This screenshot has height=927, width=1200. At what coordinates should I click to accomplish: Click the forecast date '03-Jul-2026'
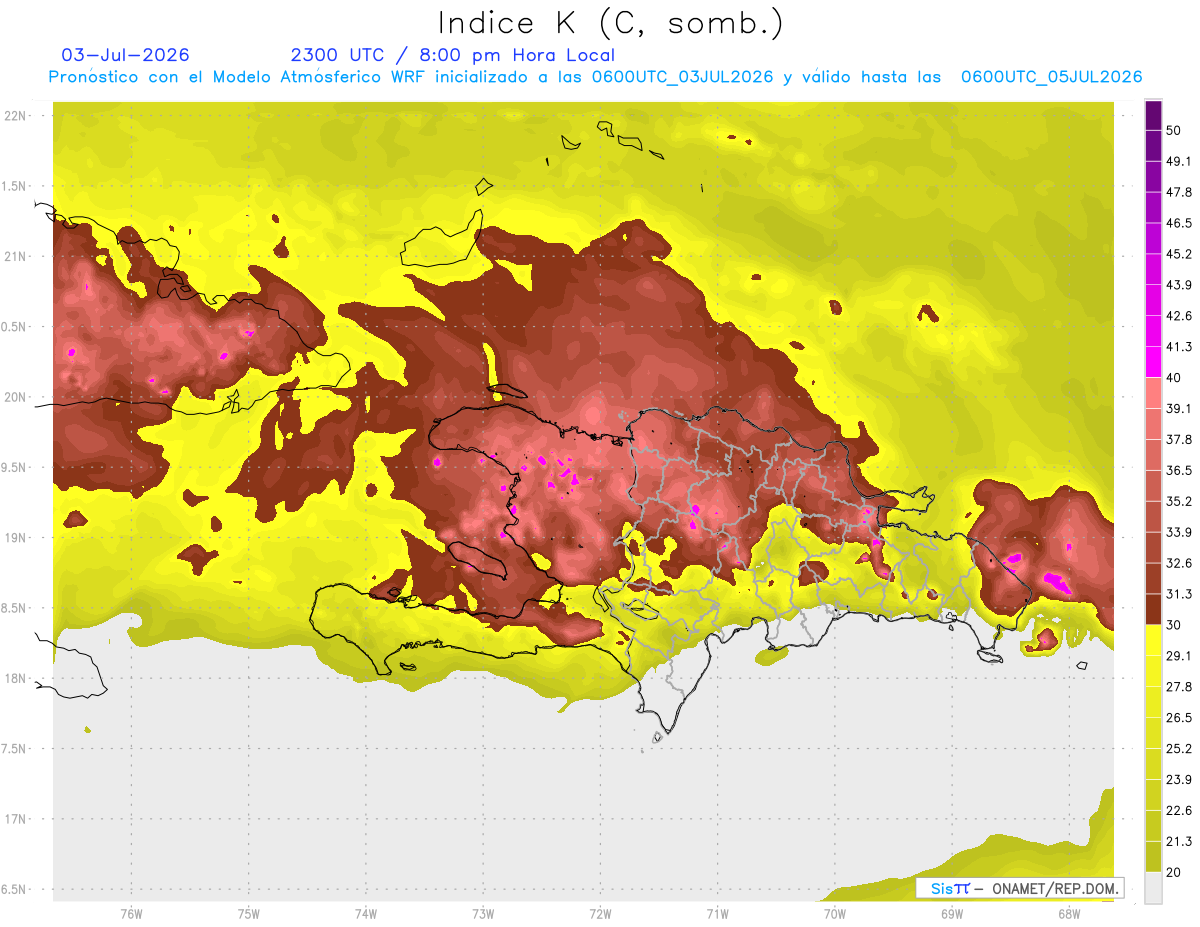126,55
